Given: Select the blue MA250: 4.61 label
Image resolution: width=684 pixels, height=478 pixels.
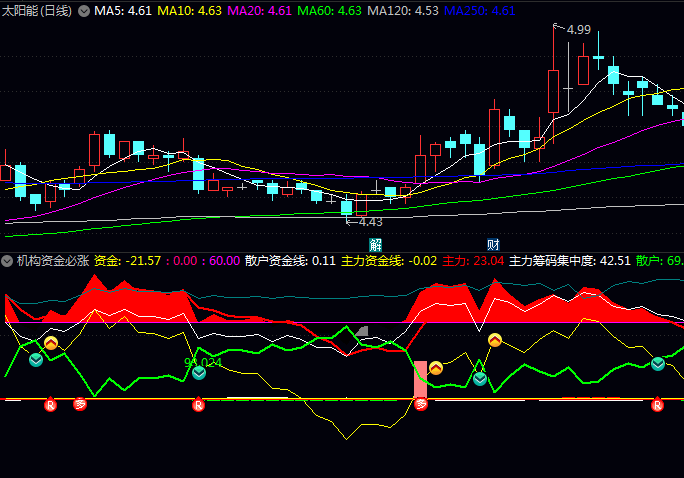Looking at the screenshot, I should pos(479,11).
